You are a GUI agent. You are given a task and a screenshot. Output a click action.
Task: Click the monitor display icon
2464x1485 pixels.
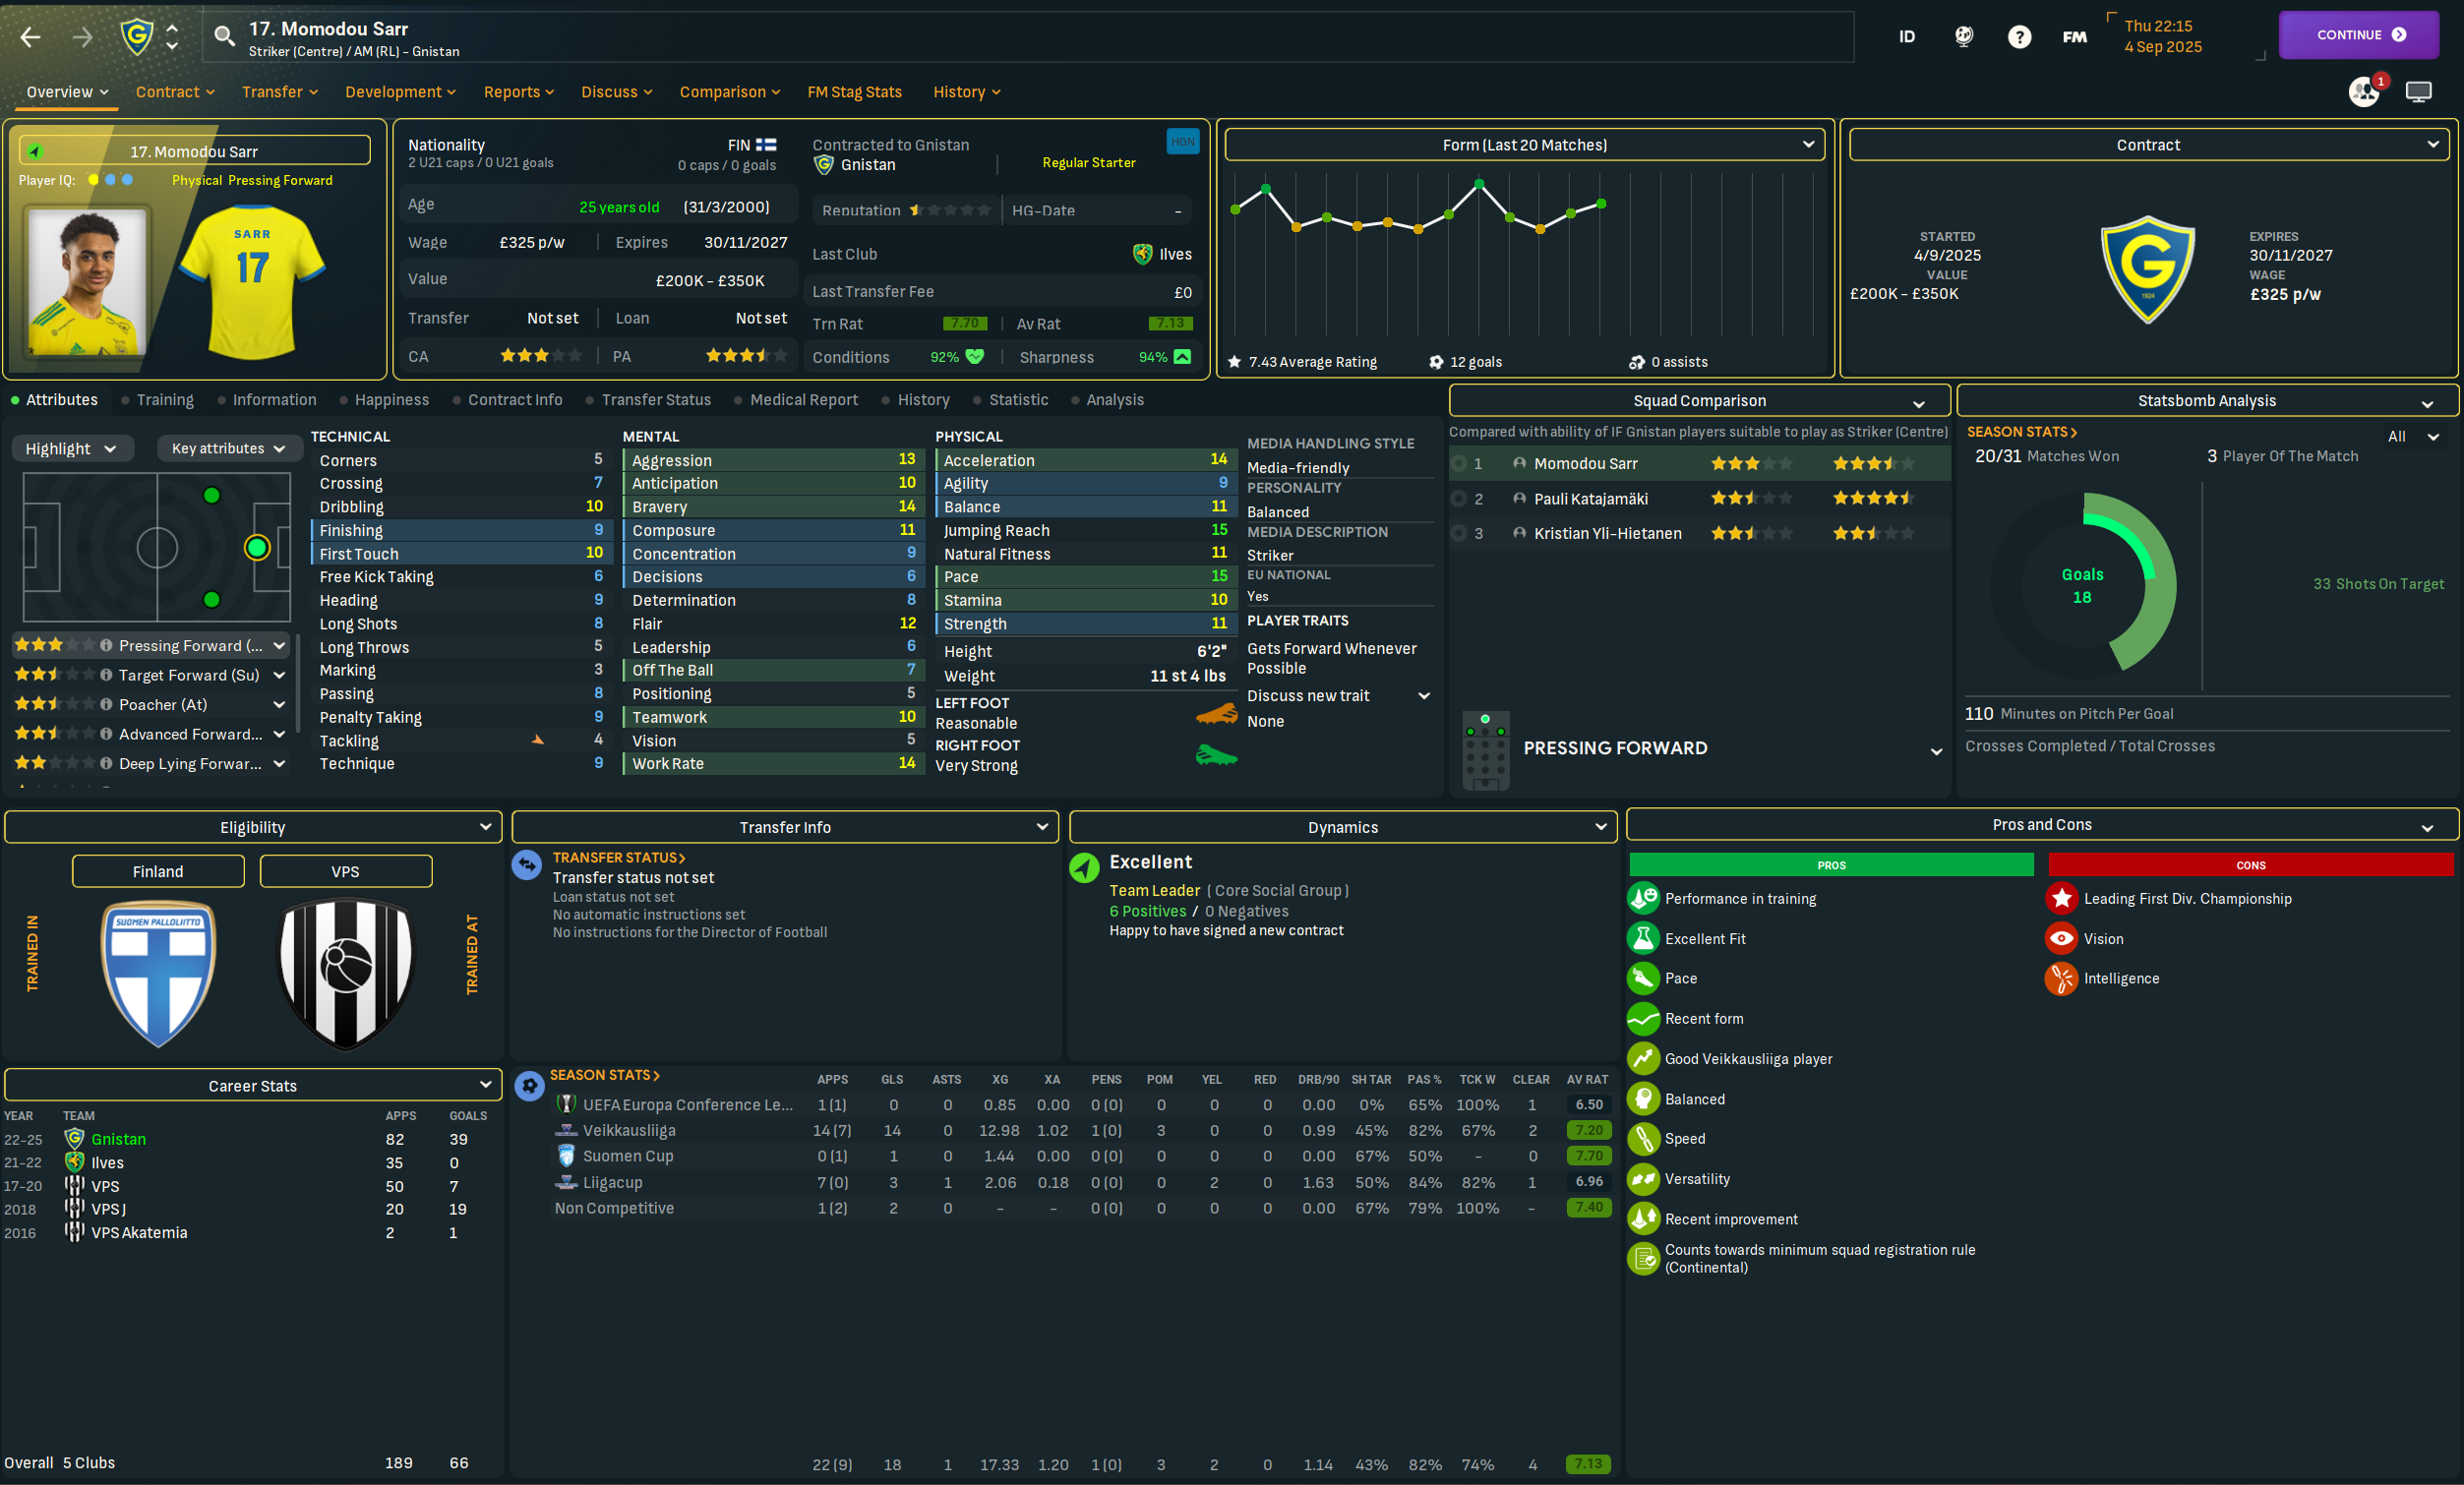[x=2418, y=92]
